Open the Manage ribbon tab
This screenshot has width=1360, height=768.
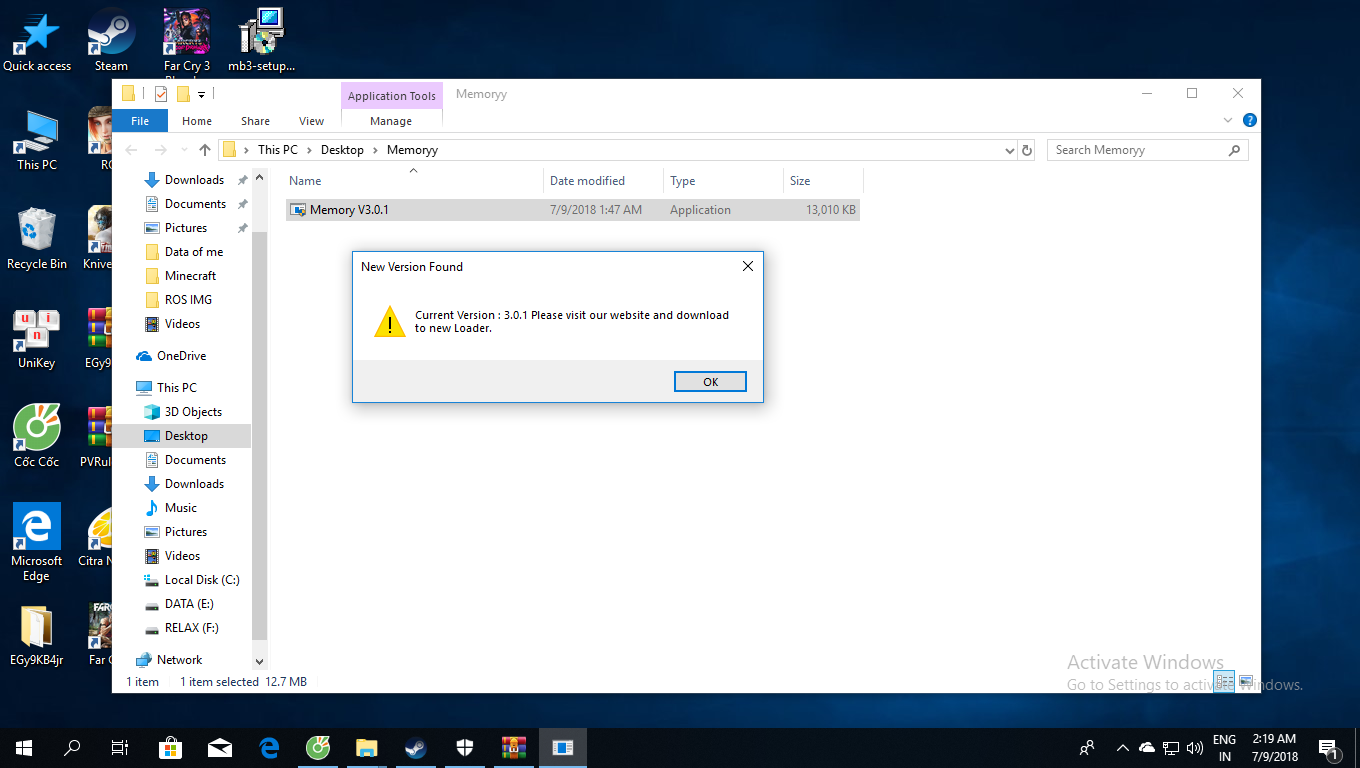point(391,121)
